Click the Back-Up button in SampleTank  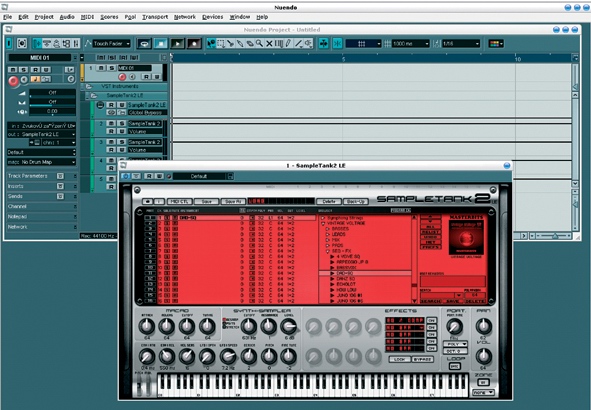click(355, 202)
